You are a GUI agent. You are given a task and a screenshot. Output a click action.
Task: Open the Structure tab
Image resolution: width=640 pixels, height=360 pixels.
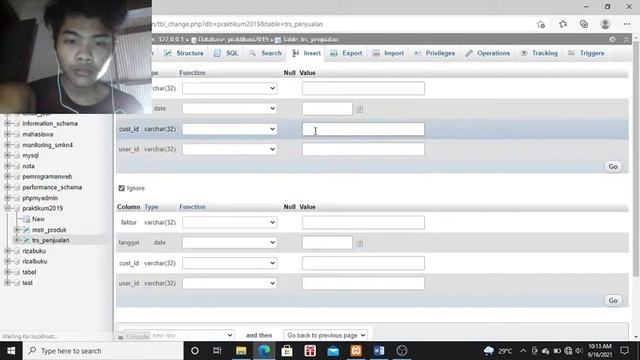pyautogui.click(x=184, y=53)
